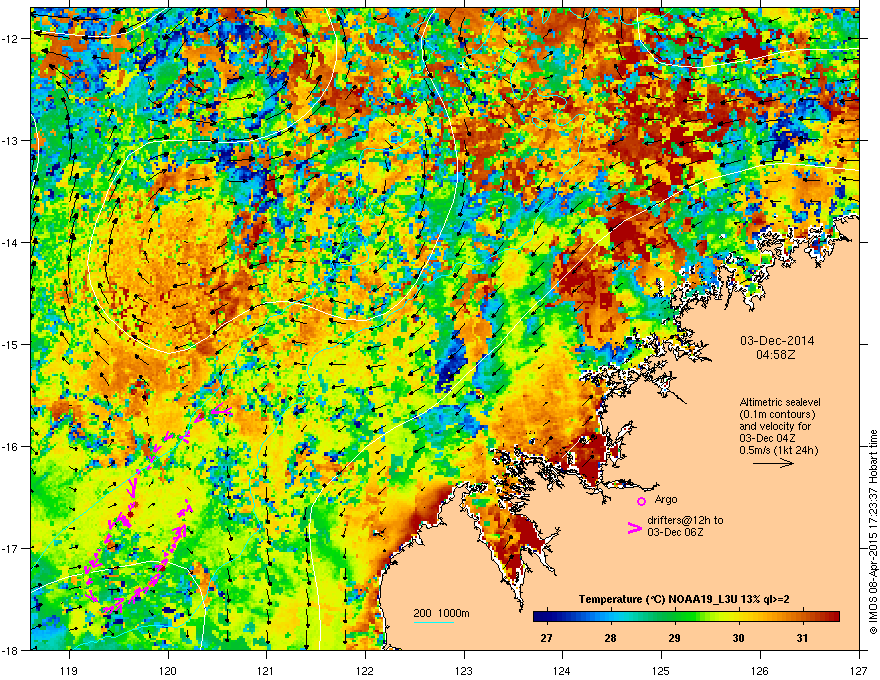
Task: Click the longitude axis label 125
Action: click(661, 670)
